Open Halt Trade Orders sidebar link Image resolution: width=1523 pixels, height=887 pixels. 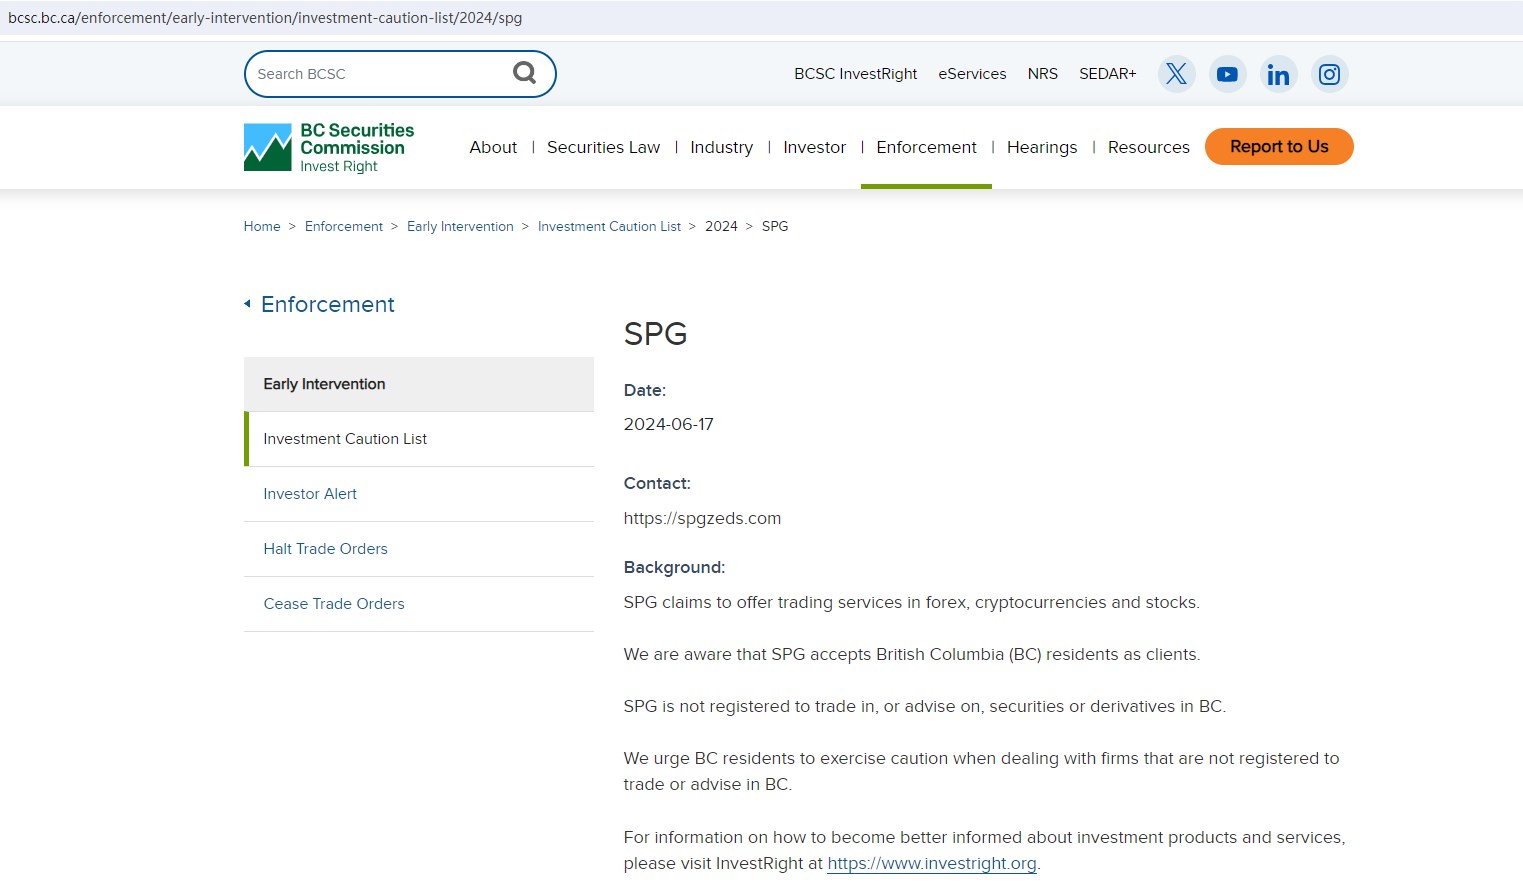325,549
